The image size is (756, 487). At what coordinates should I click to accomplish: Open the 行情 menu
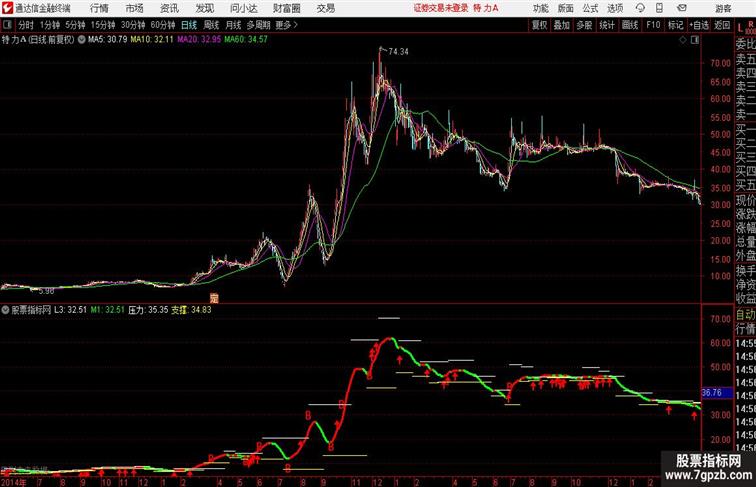(x=99, y=8)
